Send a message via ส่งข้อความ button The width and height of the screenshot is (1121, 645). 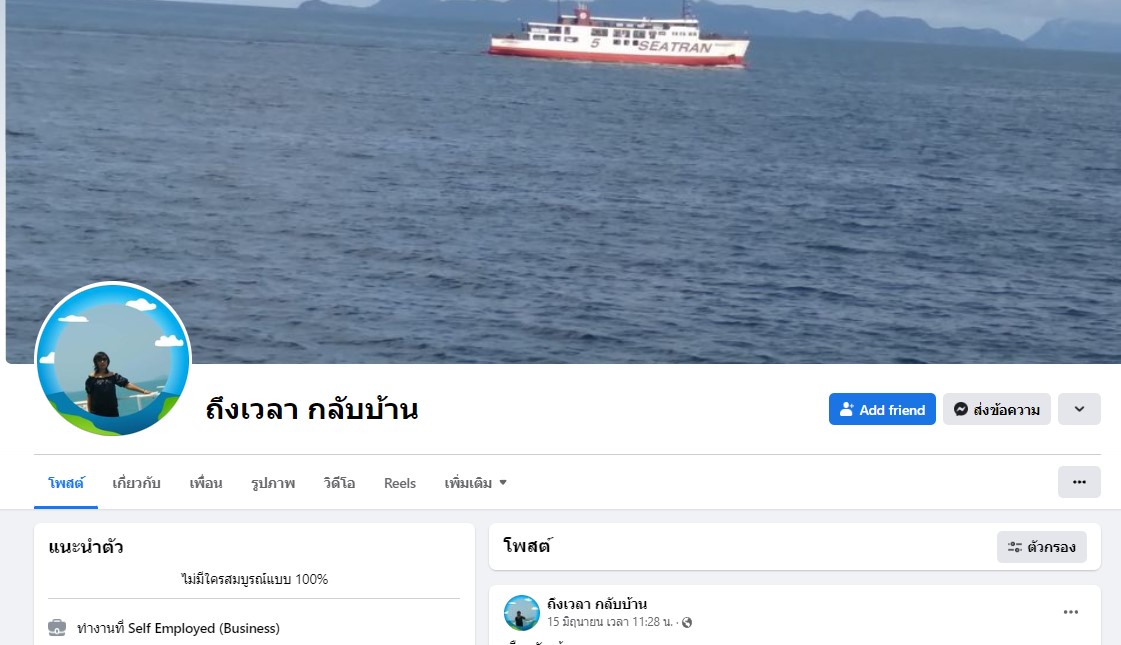[x=997, y=409]
